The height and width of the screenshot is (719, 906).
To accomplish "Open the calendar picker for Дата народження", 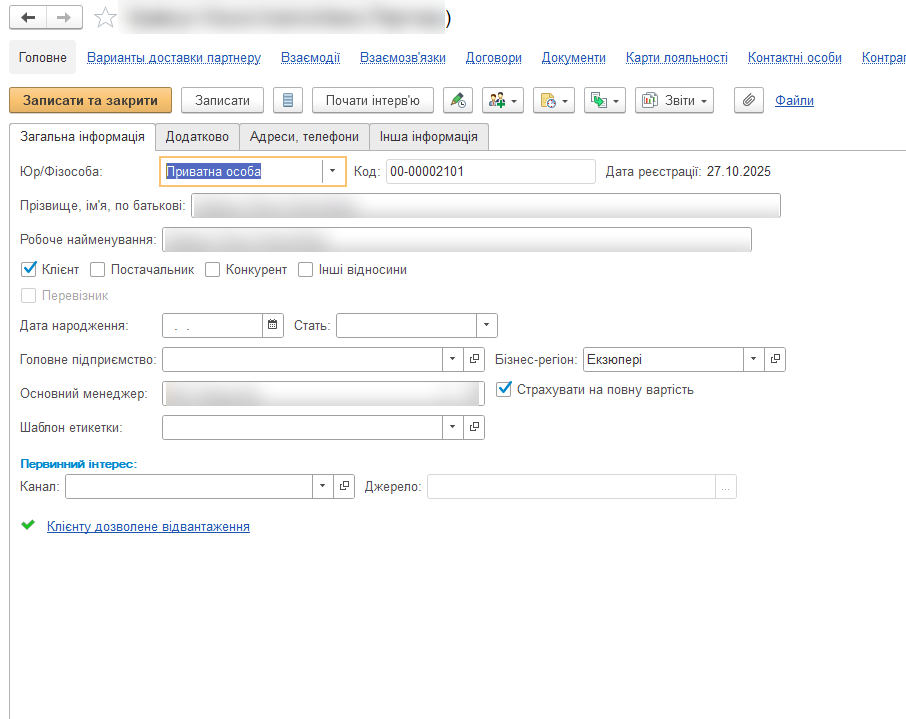I will tap(273, 325).
